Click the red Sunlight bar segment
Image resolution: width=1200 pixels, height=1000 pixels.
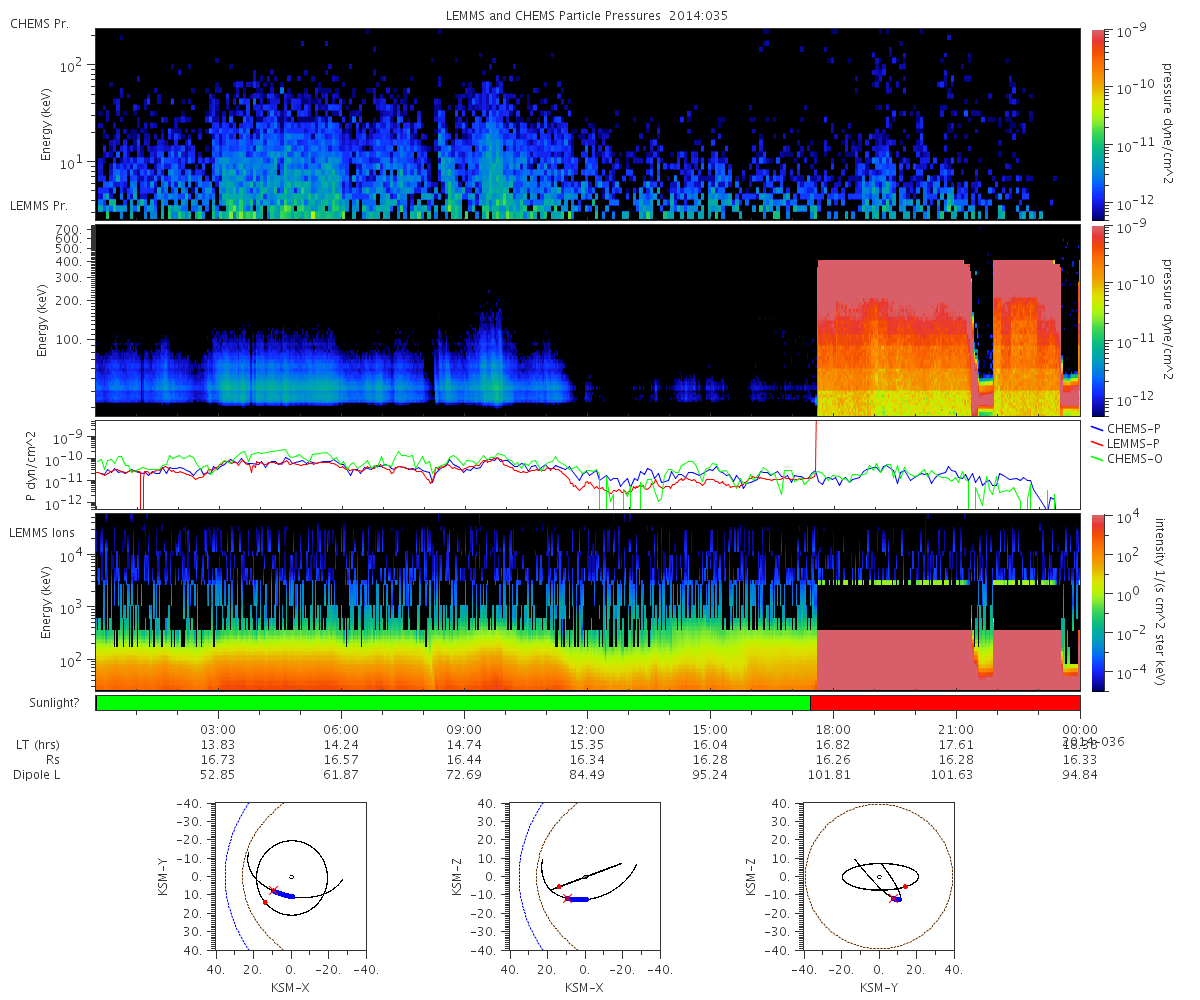945,703
